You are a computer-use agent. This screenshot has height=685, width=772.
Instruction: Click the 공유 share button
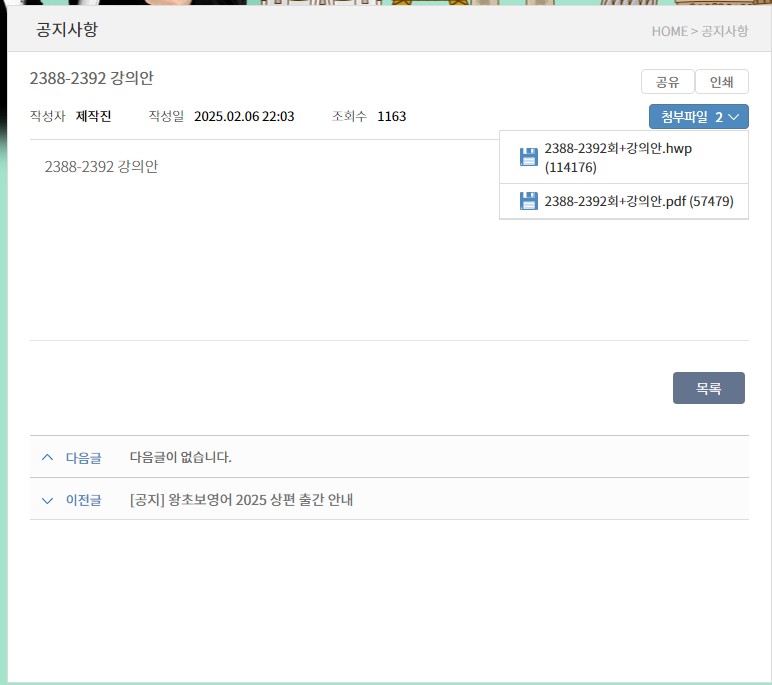point(668,82)
